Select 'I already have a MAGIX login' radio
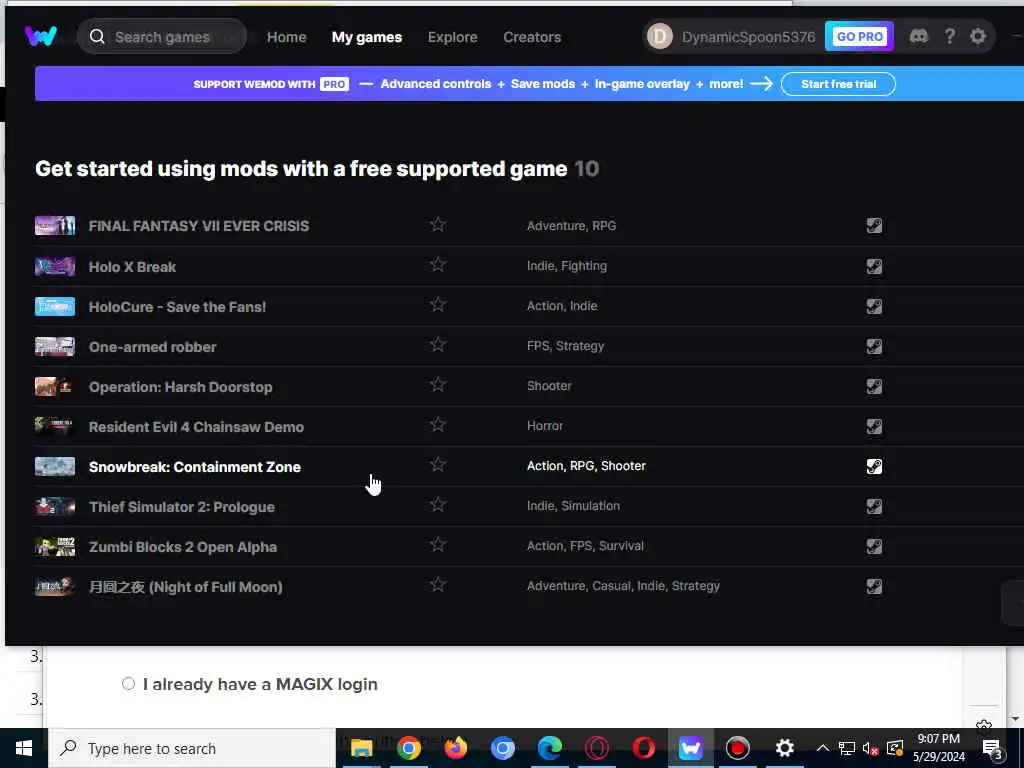Screen dimensions: 1024x768 129,684
